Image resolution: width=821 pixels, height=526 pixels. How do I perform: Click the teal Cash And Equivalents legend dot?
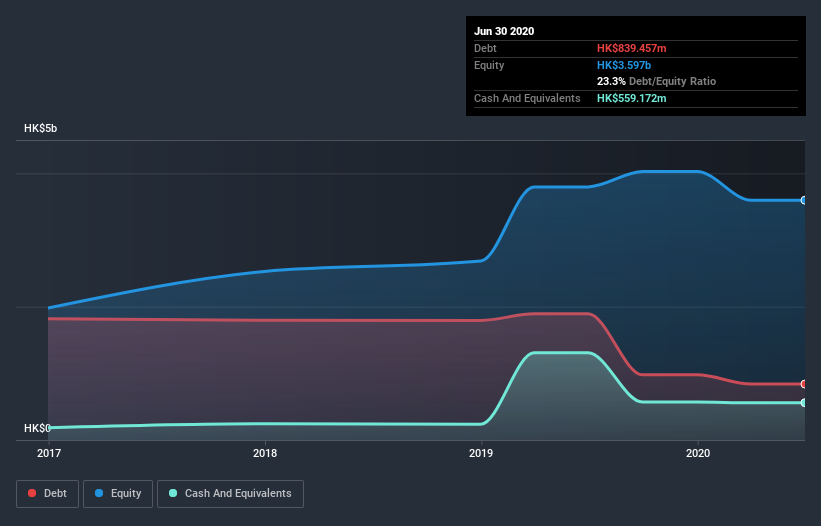[x=173, y=493]
